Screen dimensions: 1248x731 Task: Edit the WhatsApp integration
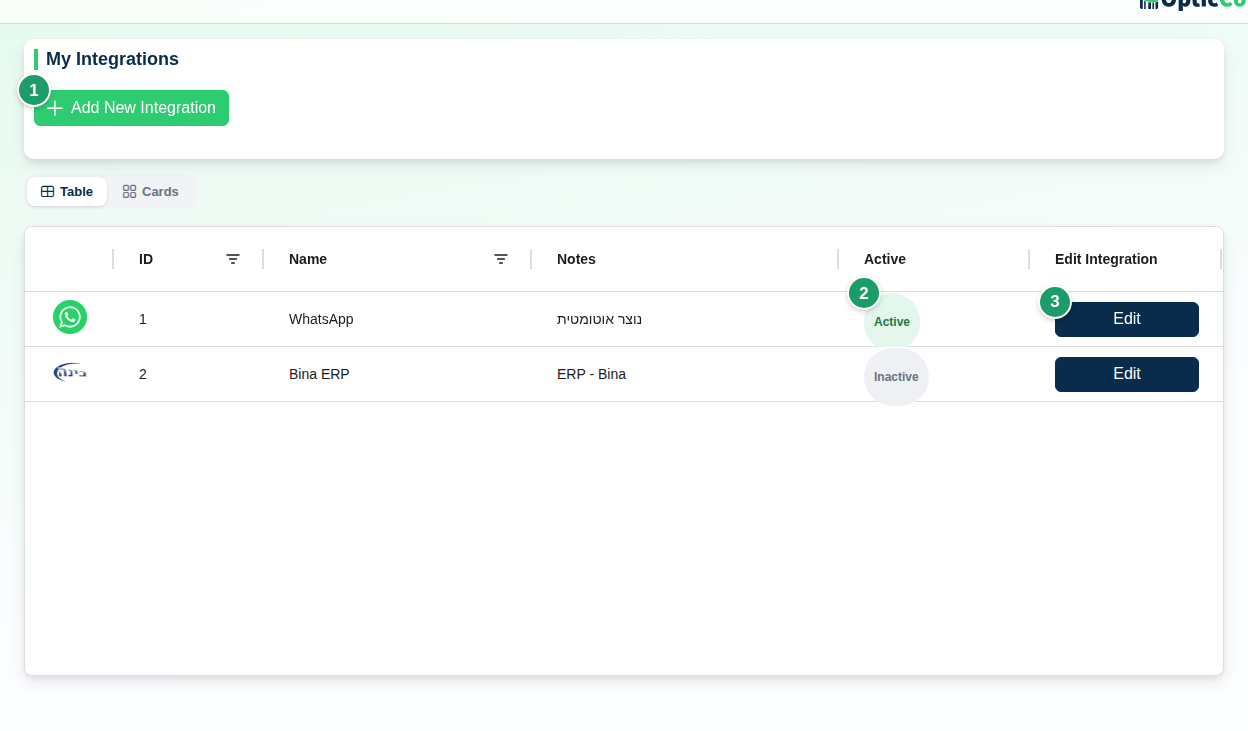pyautogui.click(x=1127, y=319)
